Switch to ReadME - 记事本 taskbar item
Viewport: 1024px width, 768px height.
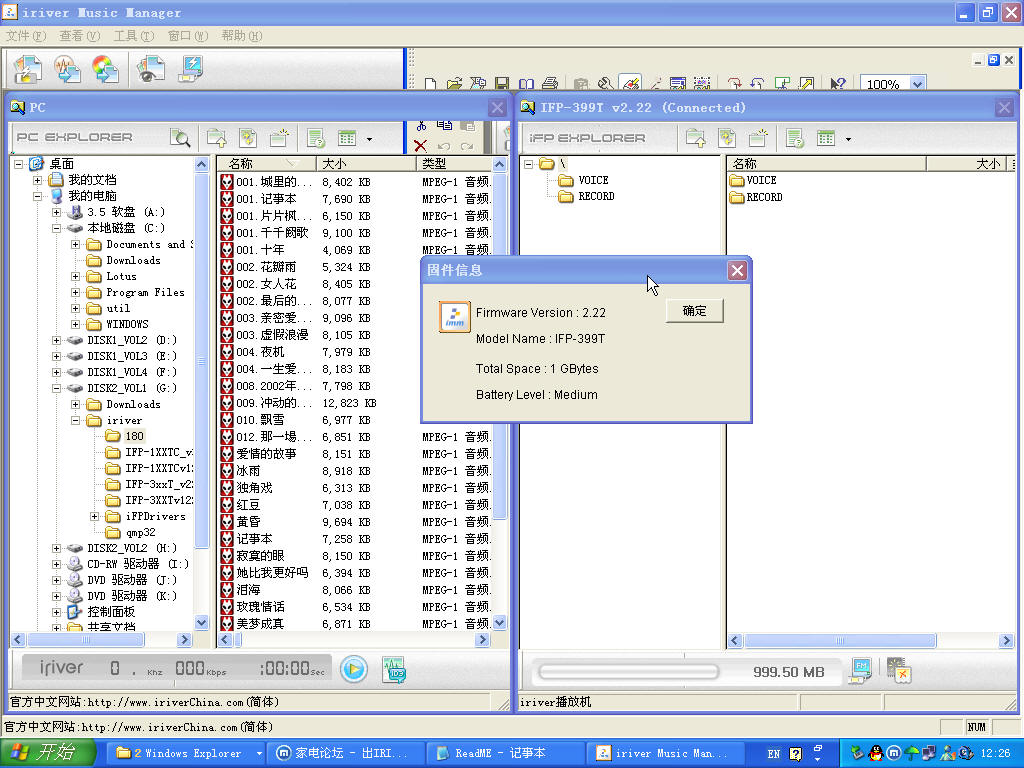505,753
